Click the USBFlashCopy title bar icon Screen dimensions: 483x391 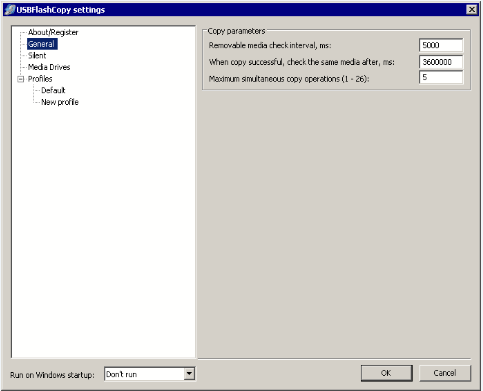[10, 10]
